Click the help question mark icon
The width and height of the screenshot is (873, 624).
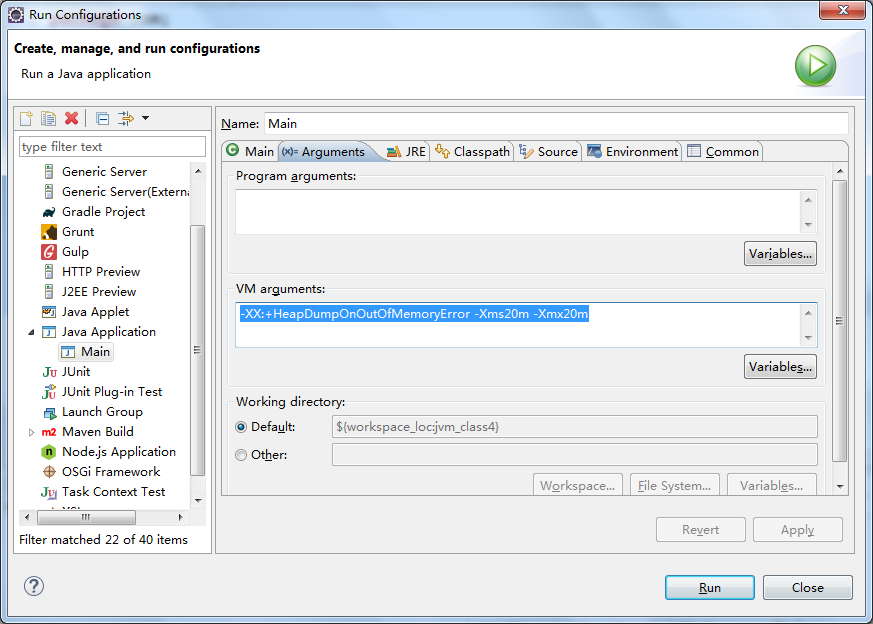click(x=34, y=587)
